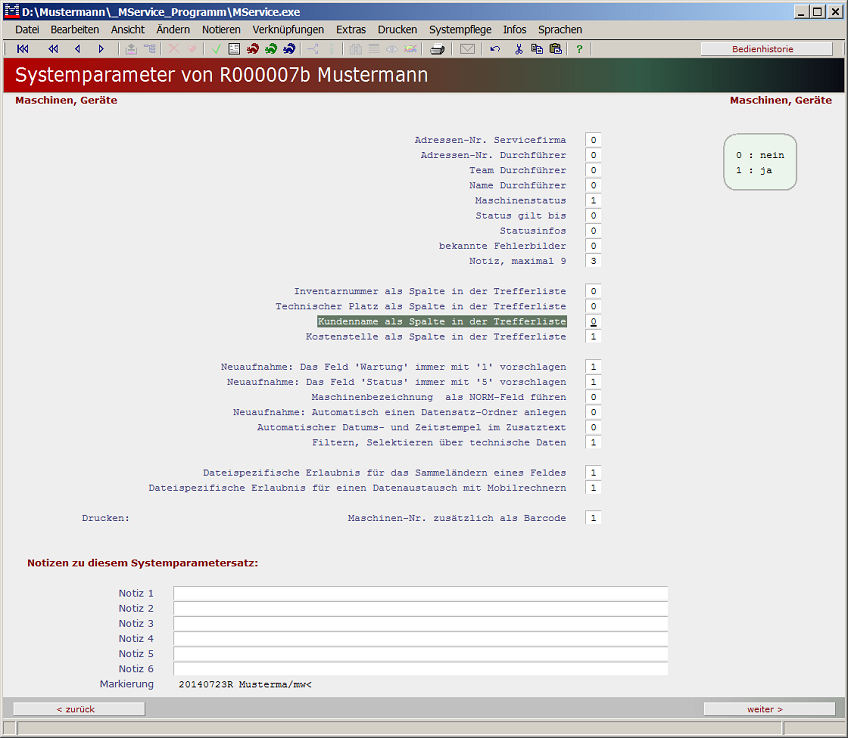The image size is (848, 738).
Task: Open the Sprachen menu
Action: tap(560, 29)
